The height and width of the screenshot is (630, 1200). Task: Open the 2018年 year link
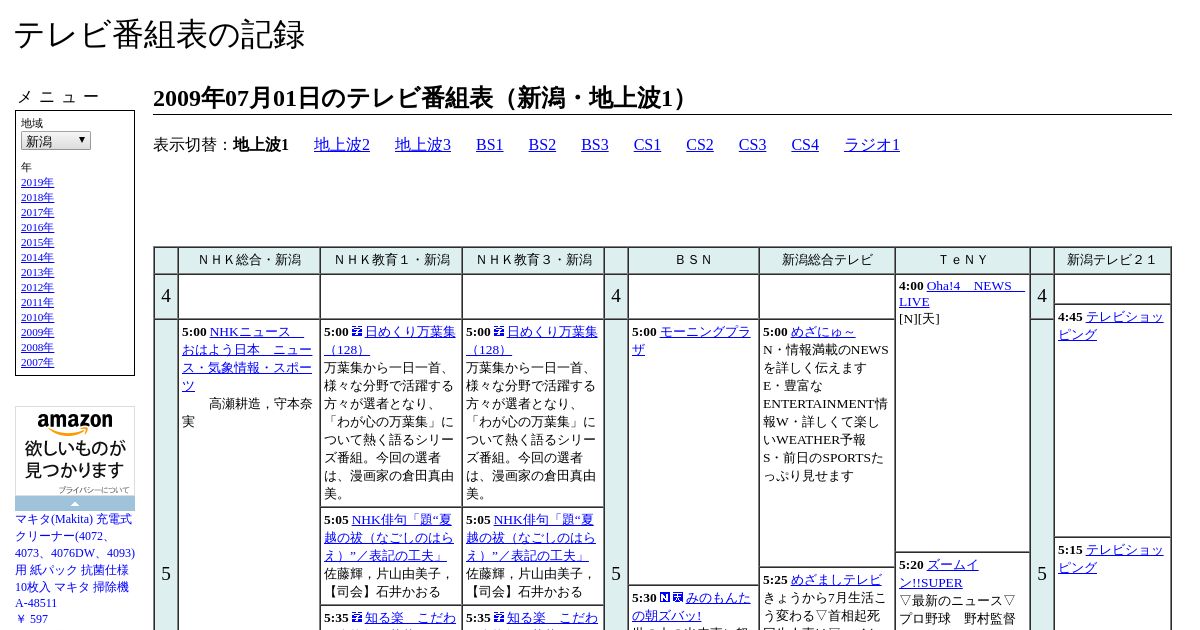point(37,197)
